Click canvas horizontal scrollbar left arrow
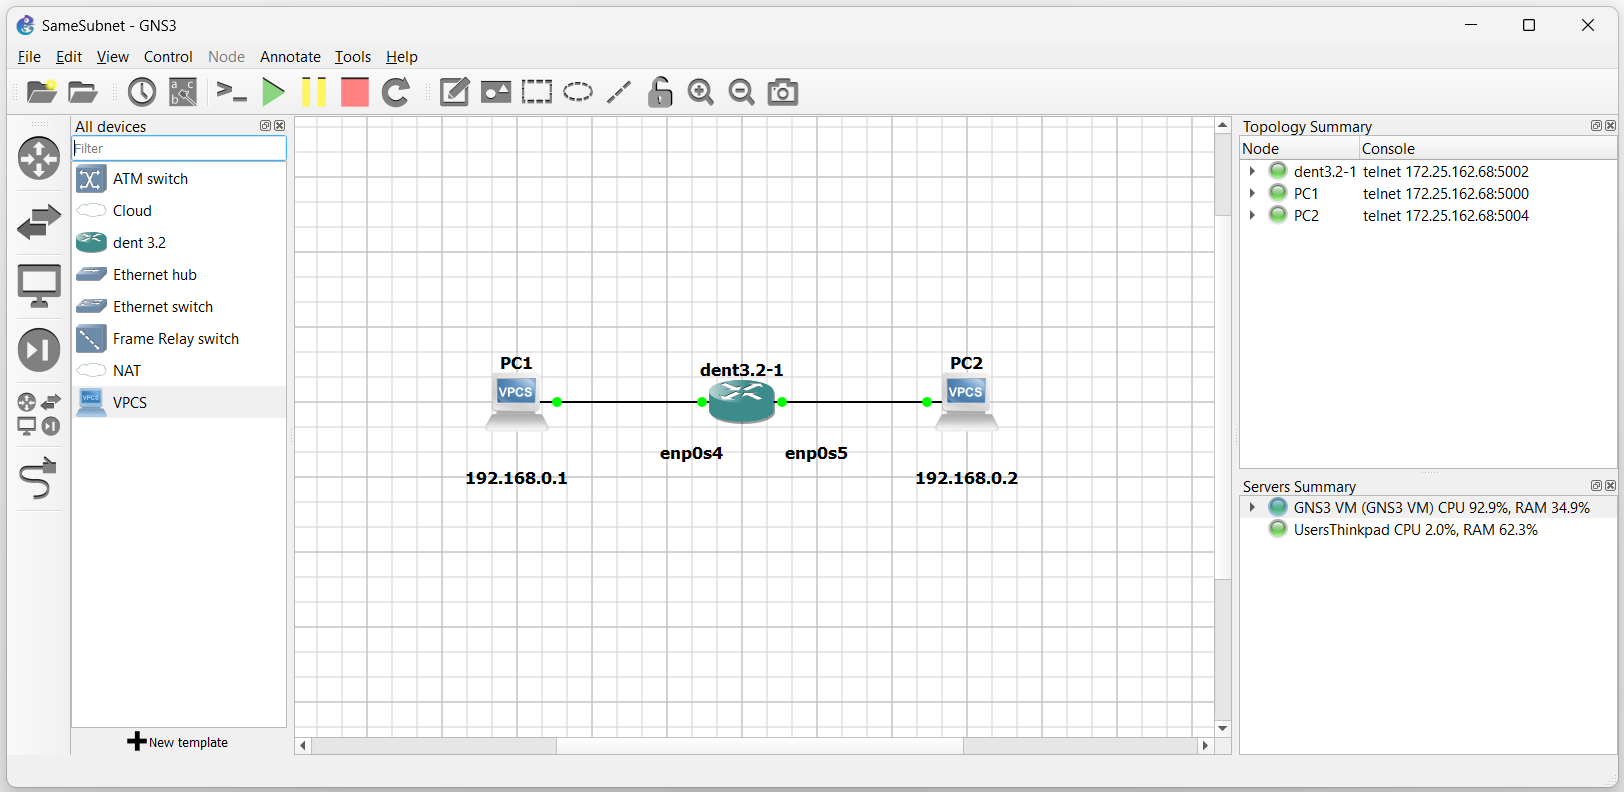1624x792 pixels. [x=303, y=745]
